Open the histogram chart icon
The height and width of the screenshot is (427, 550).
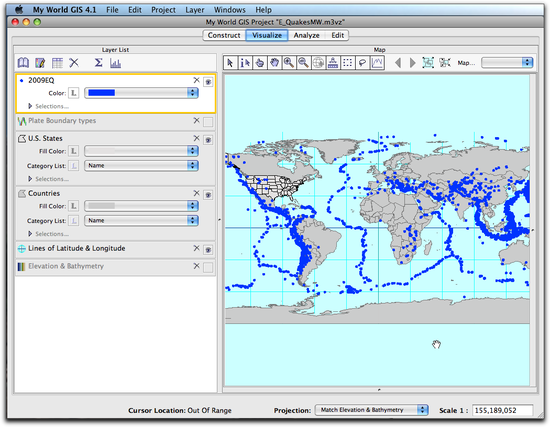(x=115, y=63)
